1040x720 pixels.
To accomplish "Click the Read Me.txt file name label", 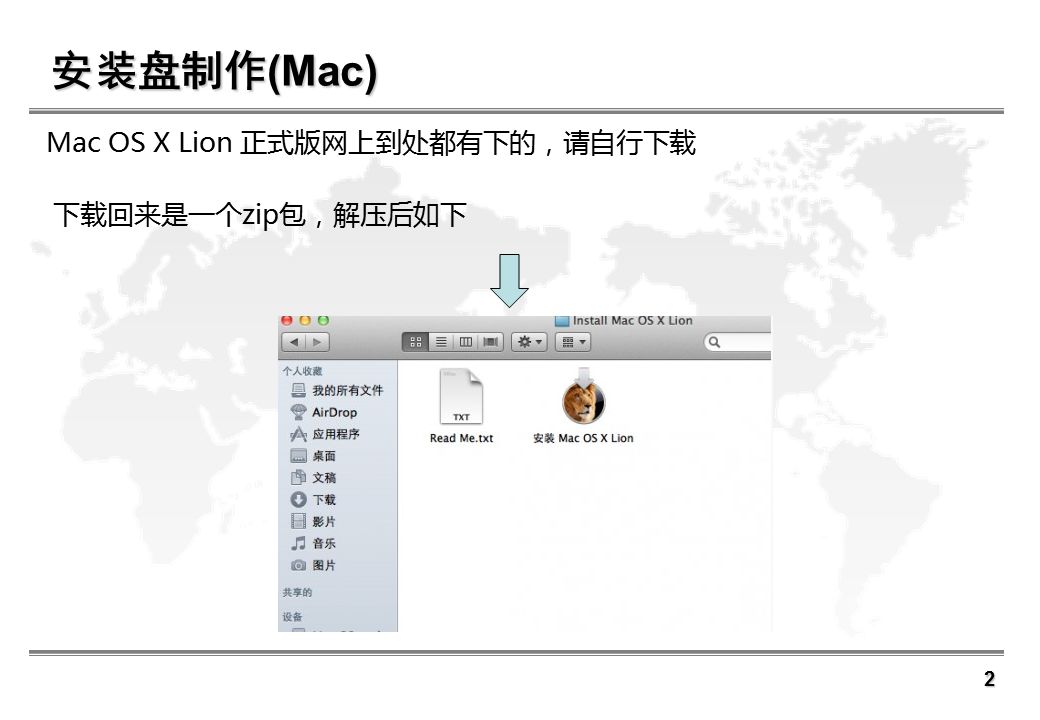I will point(462,438).
